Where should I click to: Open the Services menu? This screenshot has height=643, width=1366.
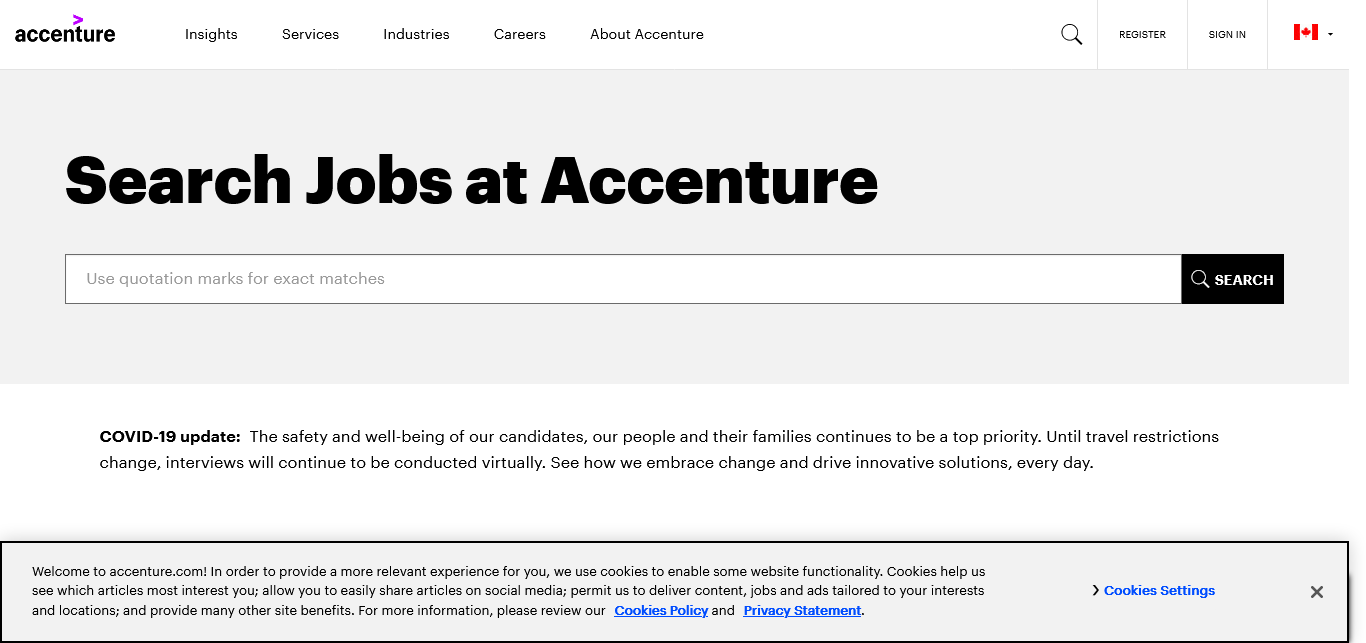(310, 34)
